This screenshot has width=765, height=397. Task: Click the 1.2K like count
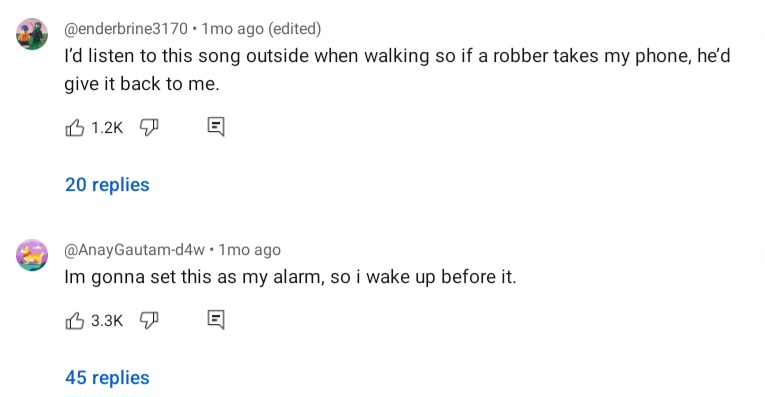click(107, 128)
